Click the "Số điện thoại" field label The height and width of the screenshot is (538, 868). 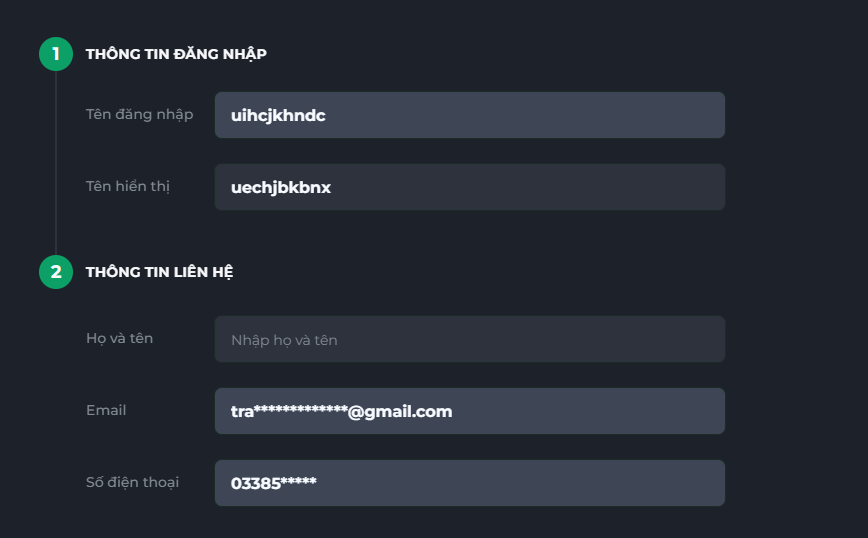point(133,482)
